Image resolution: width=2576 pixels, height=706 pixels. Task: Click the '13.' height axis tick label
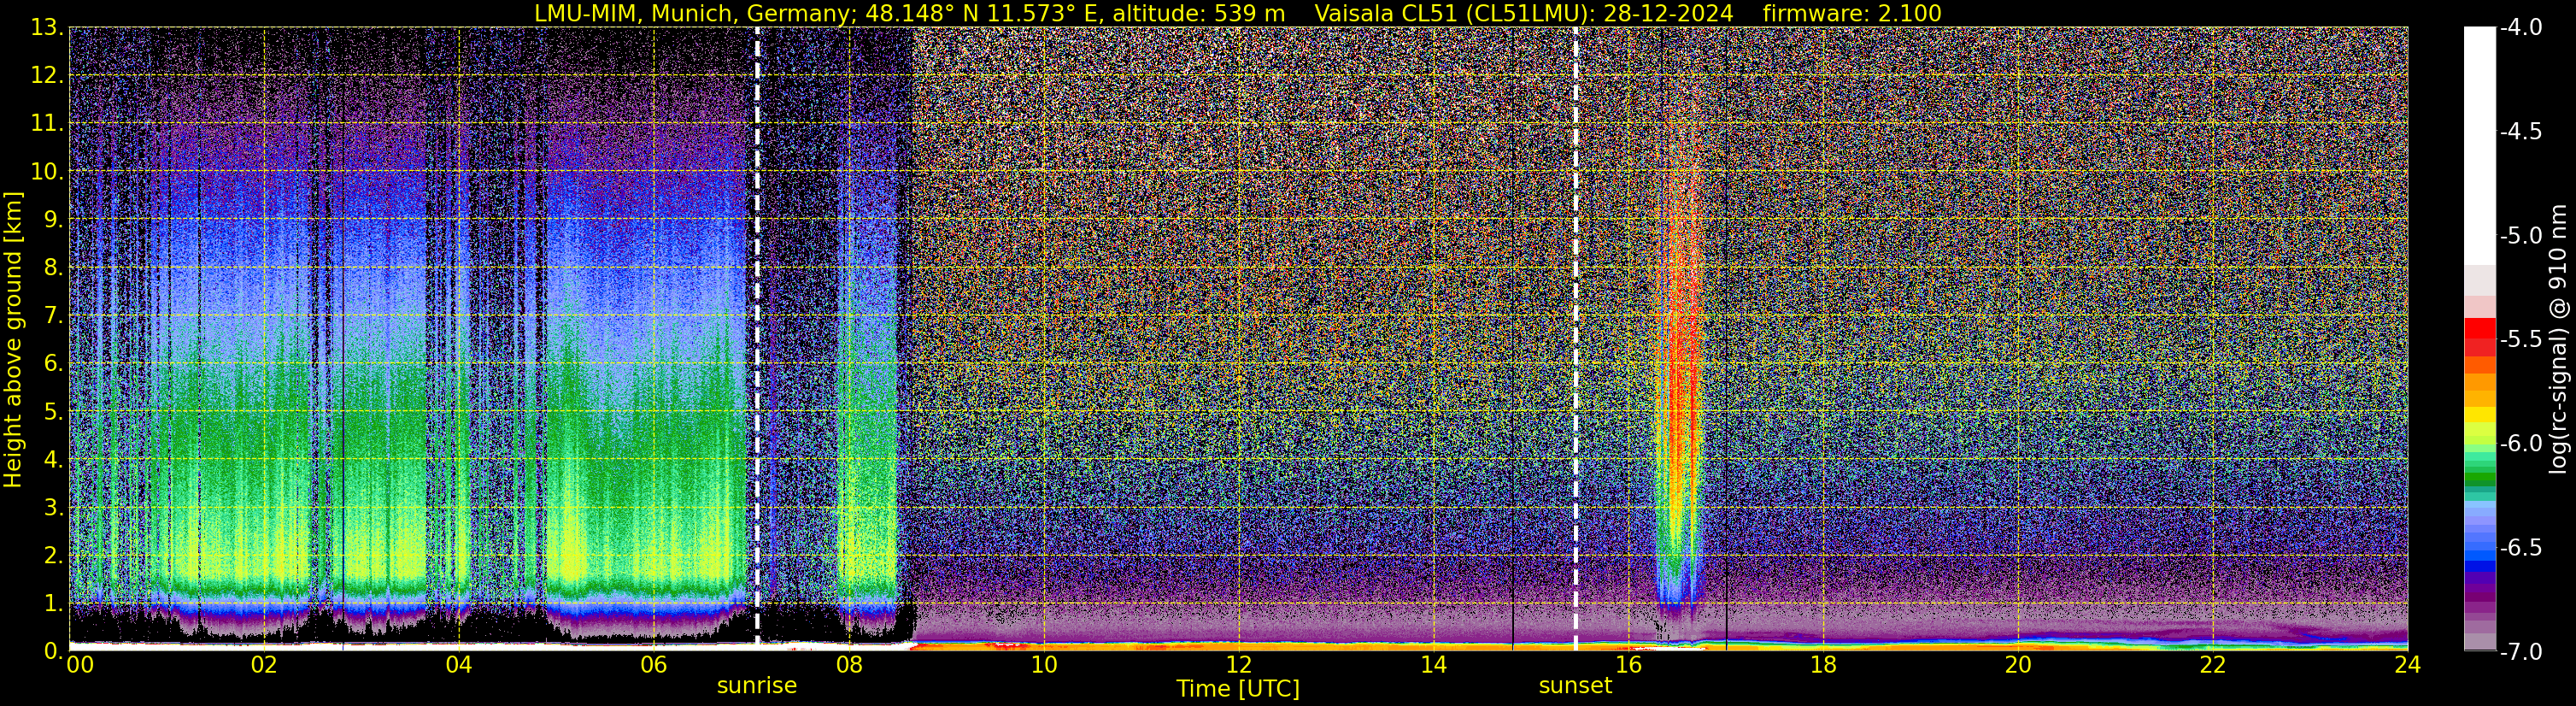[x=47, y=28]
